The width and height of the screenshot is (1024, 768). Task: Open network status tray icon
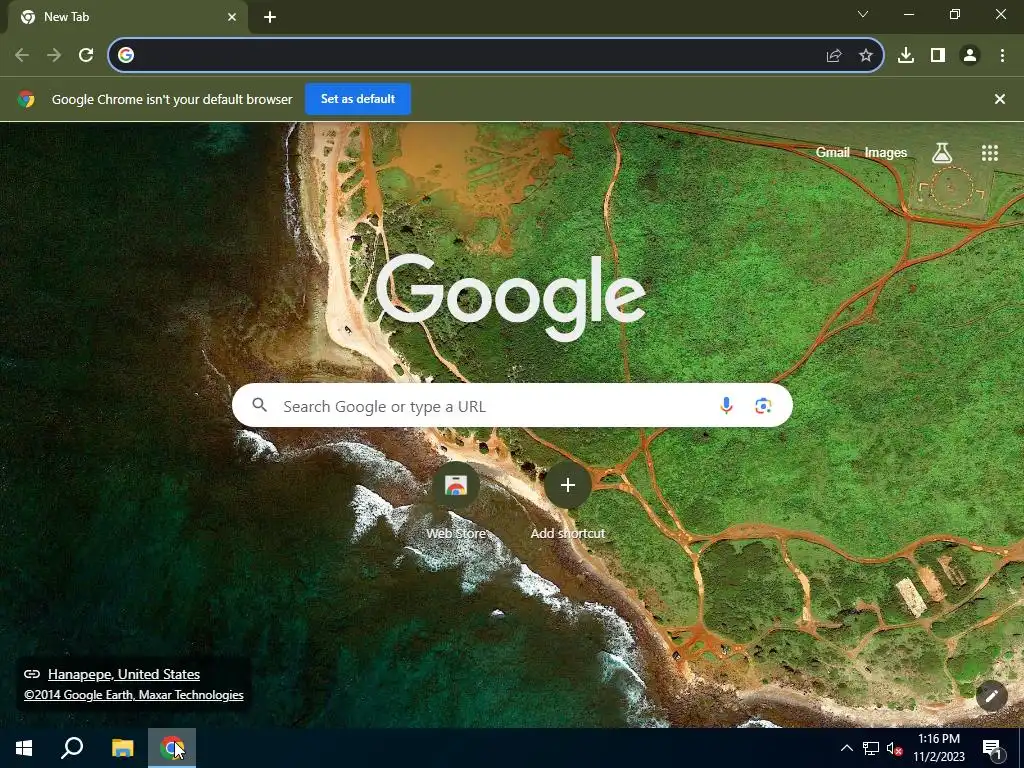871,748
